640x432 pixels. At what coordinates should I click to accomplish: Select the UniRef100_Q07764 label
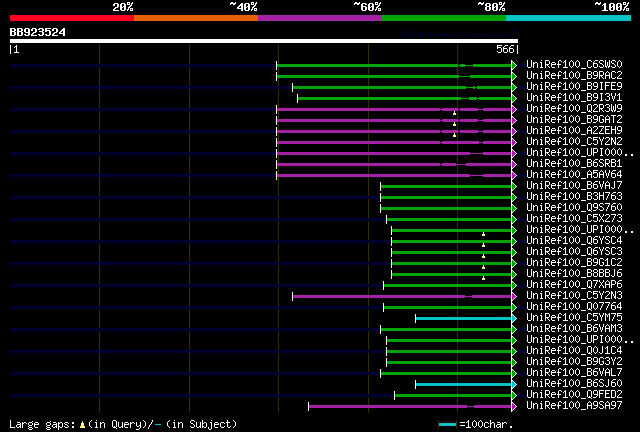[x=574, y=307]
